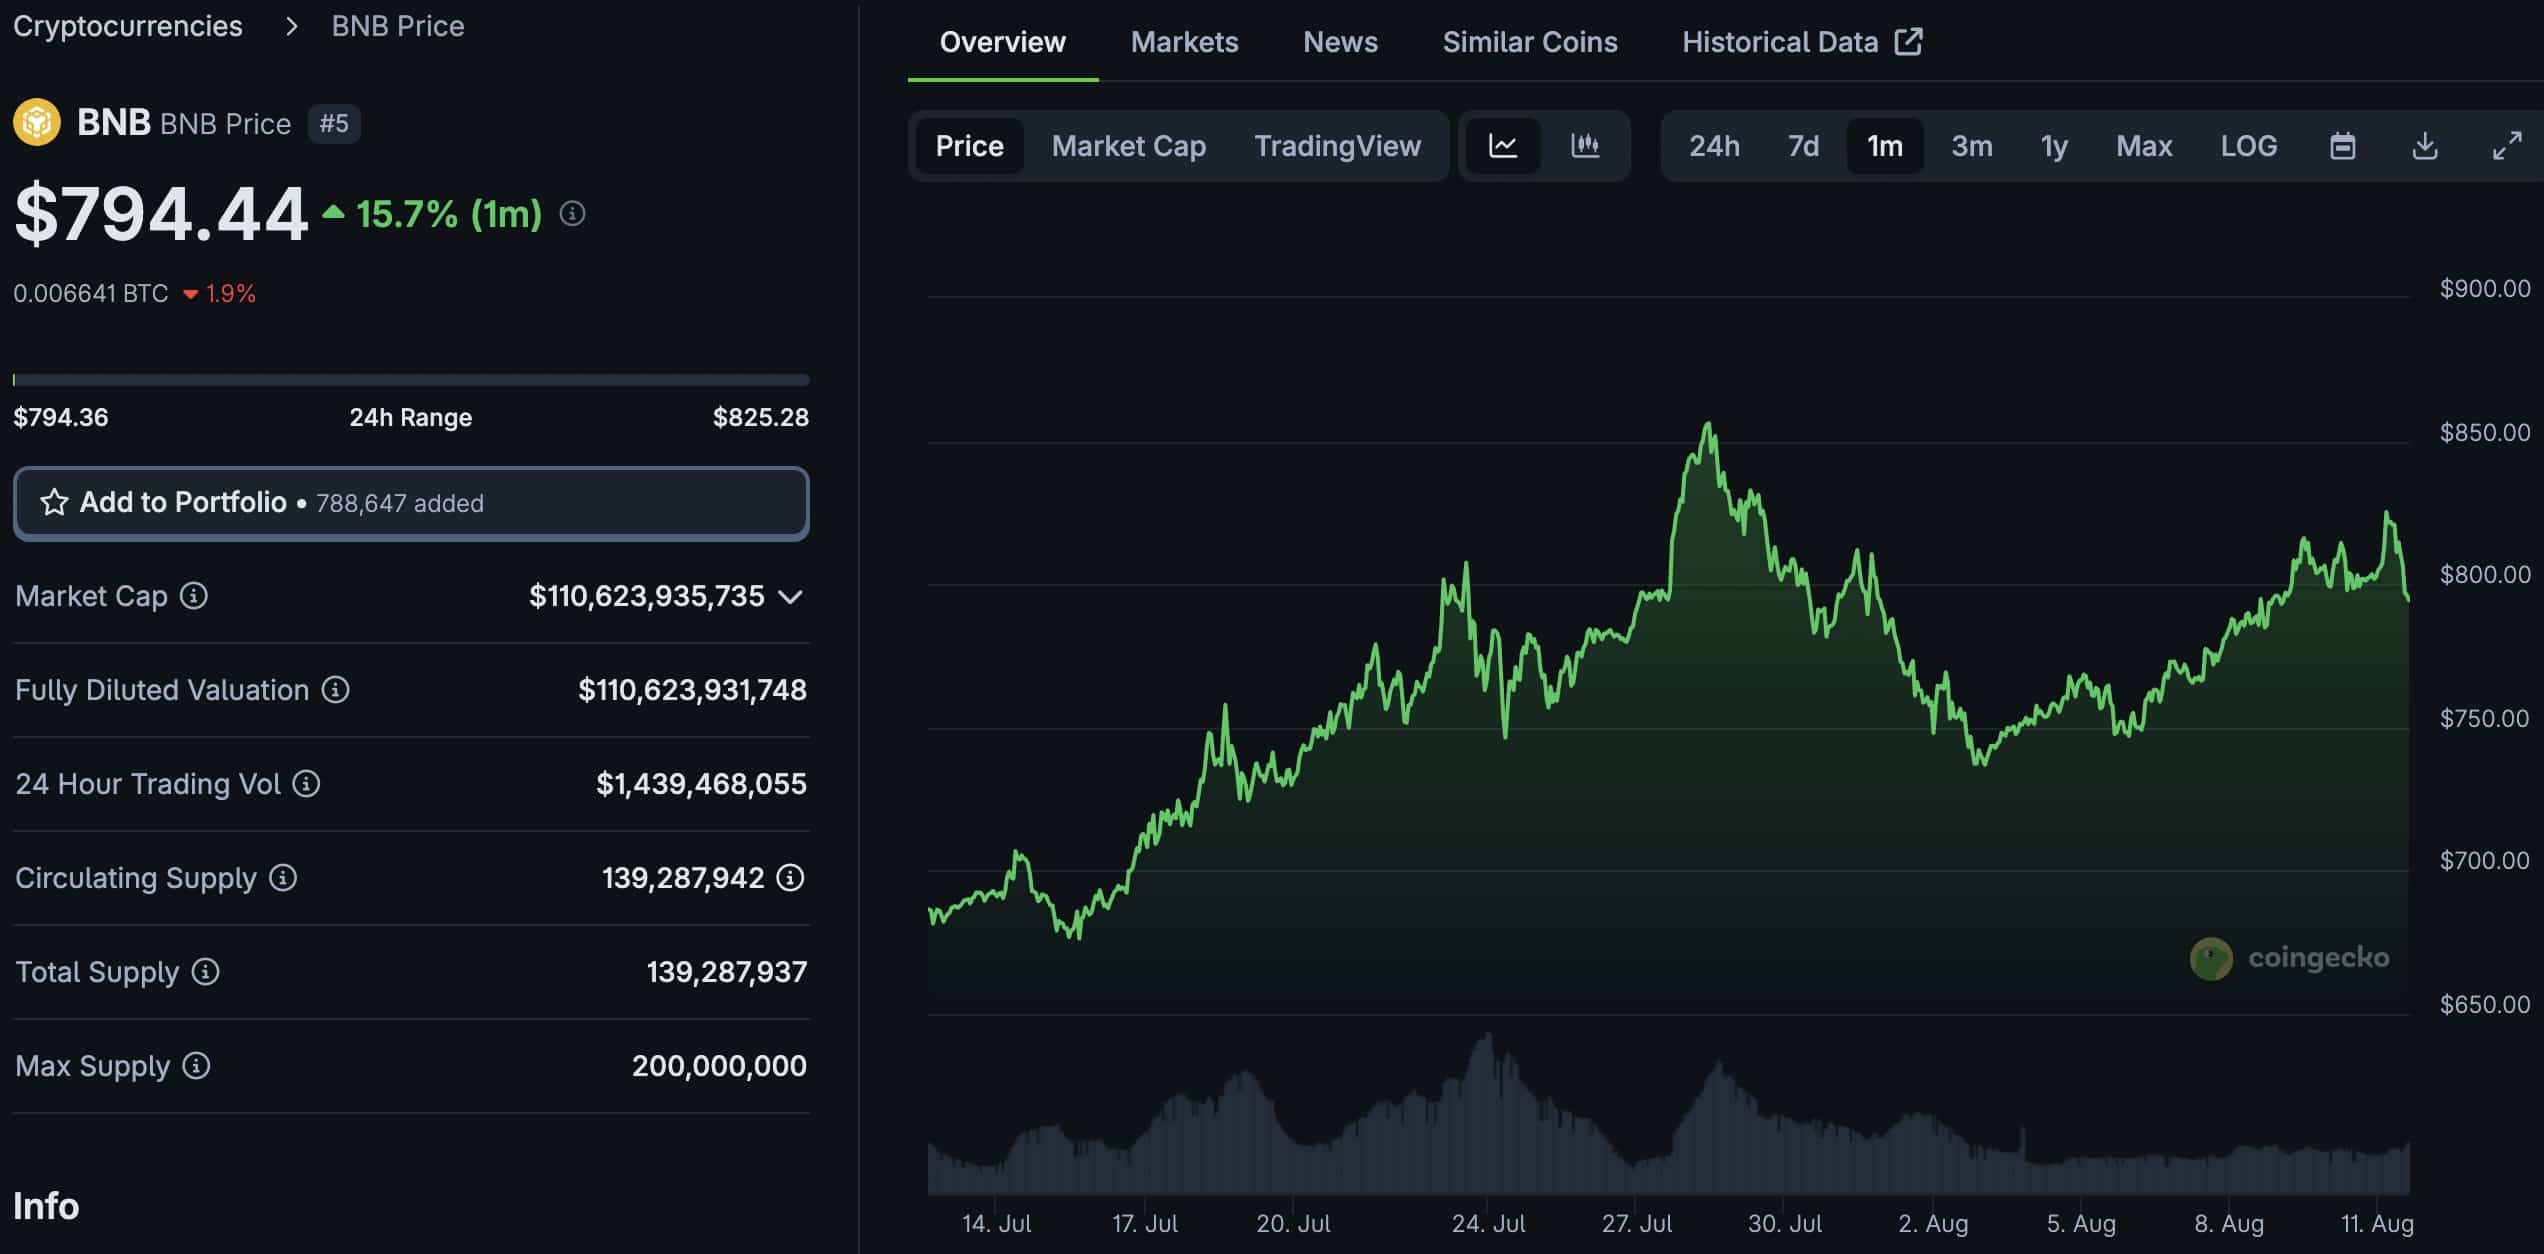Click the Market Cap info icon
Image resolution: width=2544 pixels, height=1254 pixels.
point(193,596)
